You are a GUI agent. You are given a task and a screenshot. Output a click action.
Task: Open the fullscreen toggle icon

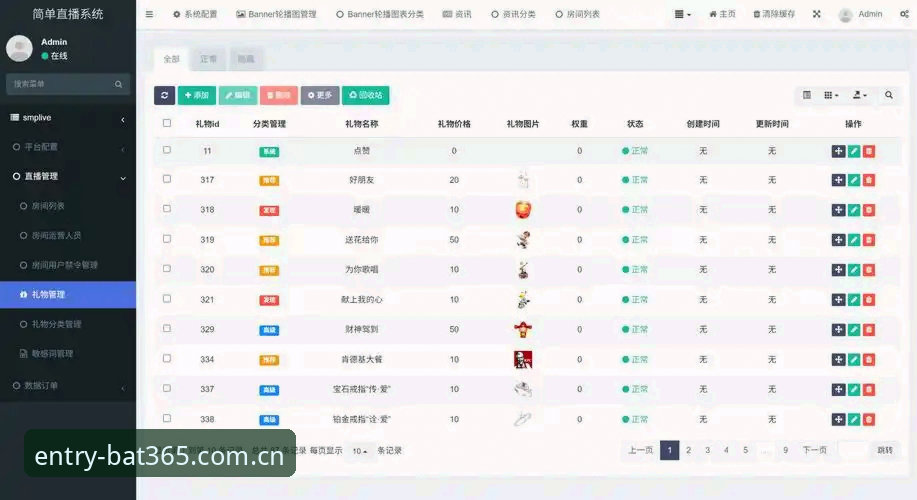click(816, 14)
